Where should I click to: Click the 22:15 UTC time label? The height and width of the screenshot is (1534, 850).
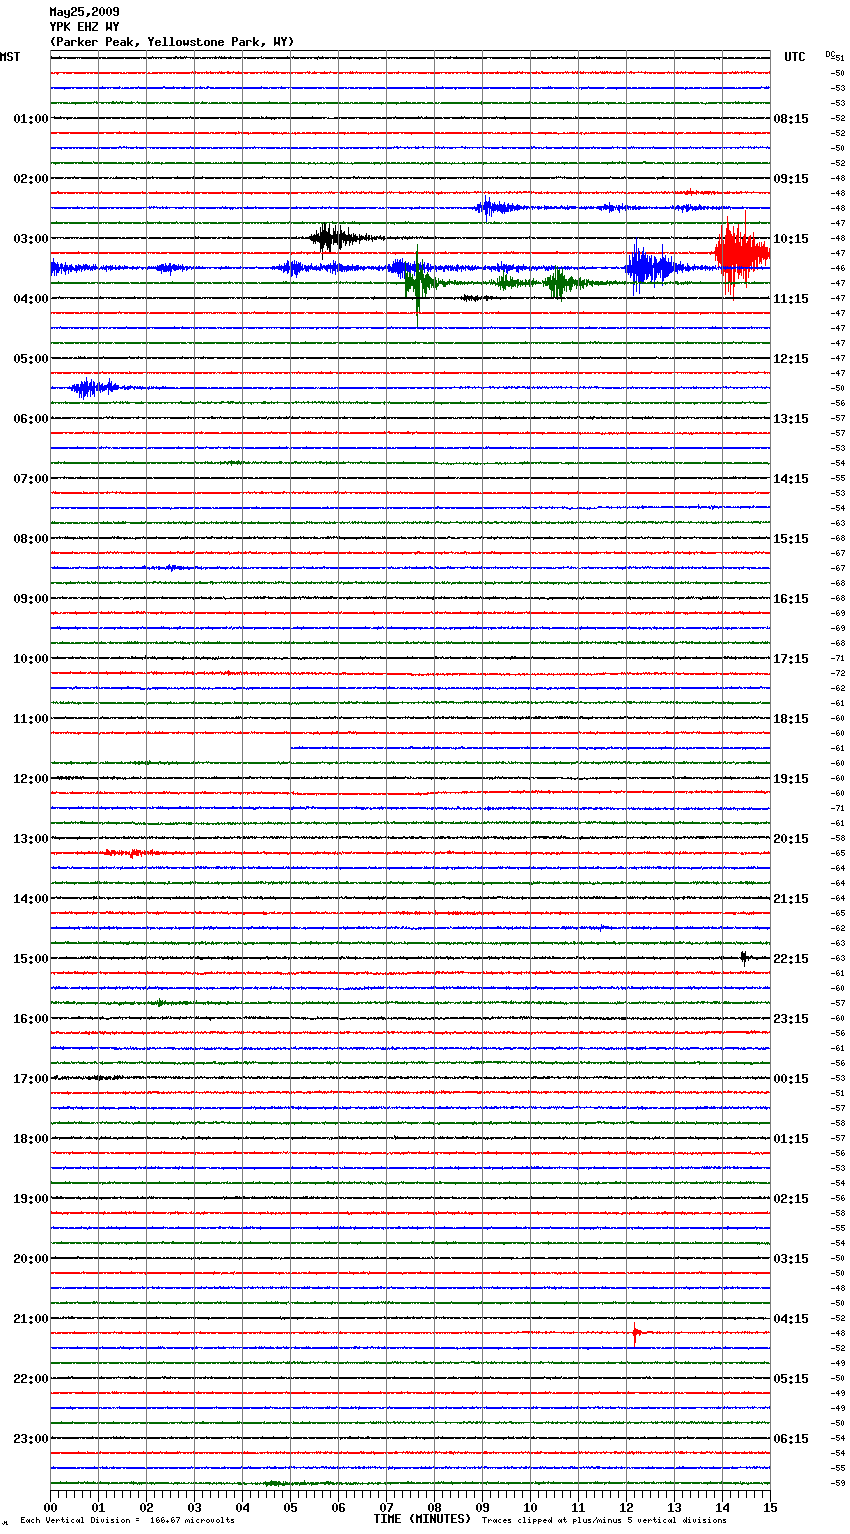[x=791, y=958]
